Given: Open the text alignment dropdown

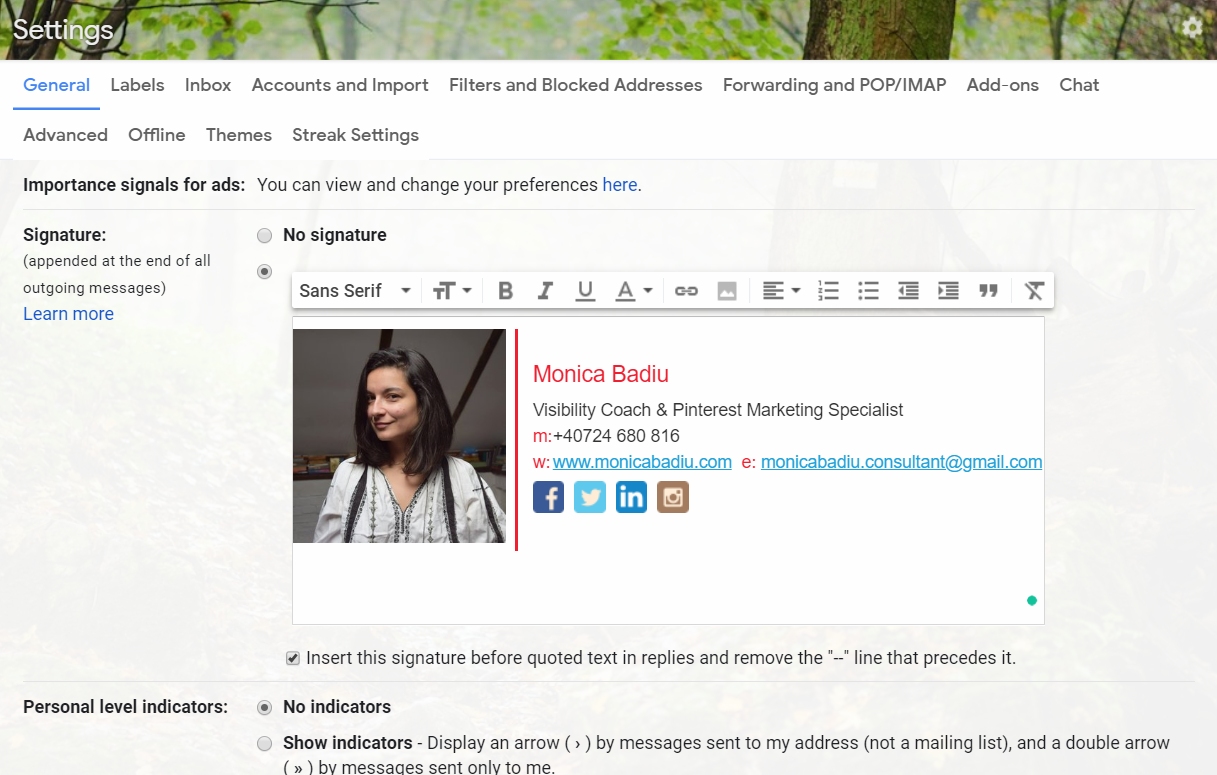Looking at the screenshot, I should (x=781, y=291).
